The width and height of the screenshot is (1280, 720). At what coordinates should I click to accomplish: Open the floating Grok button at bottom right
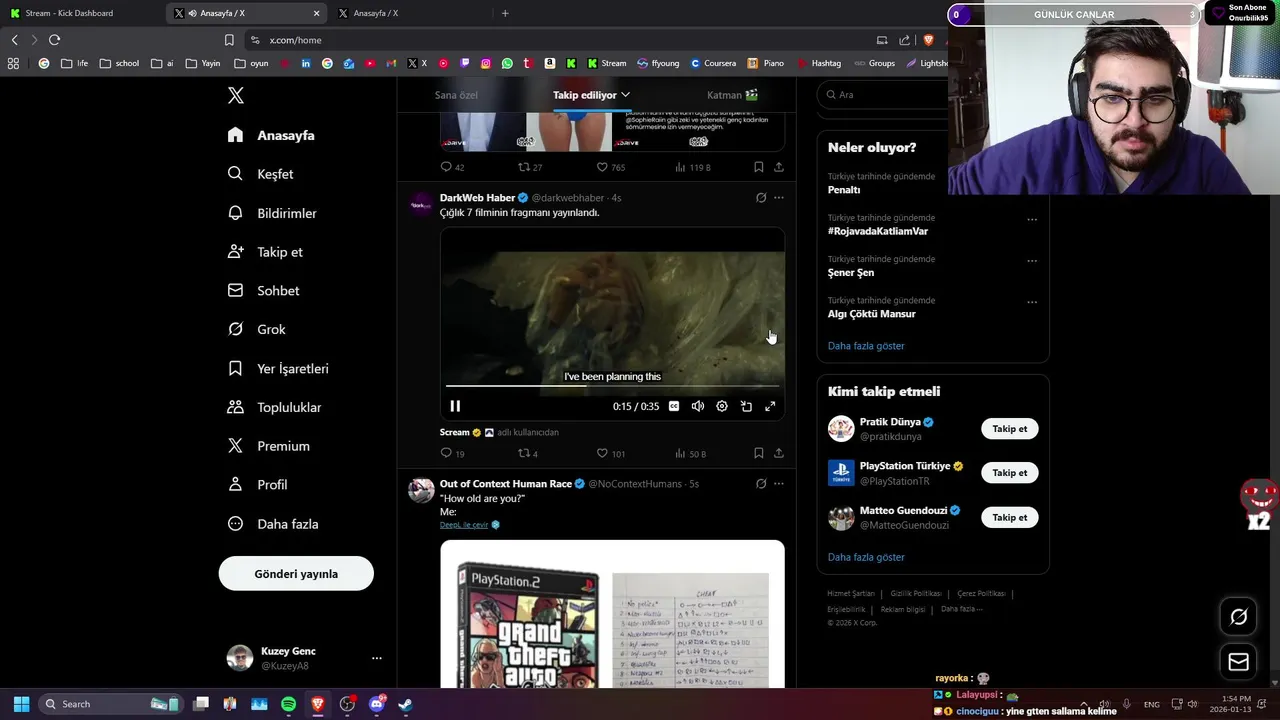click(1238, 617)
